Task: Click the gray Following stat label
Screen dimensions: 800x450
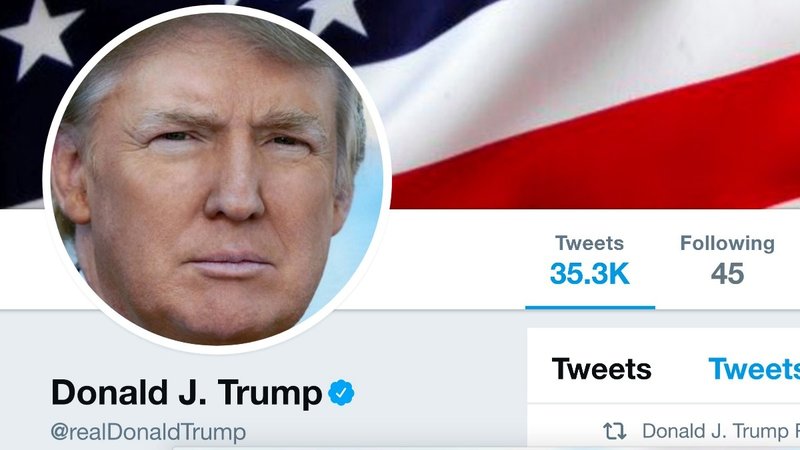Action: point(728,243)
